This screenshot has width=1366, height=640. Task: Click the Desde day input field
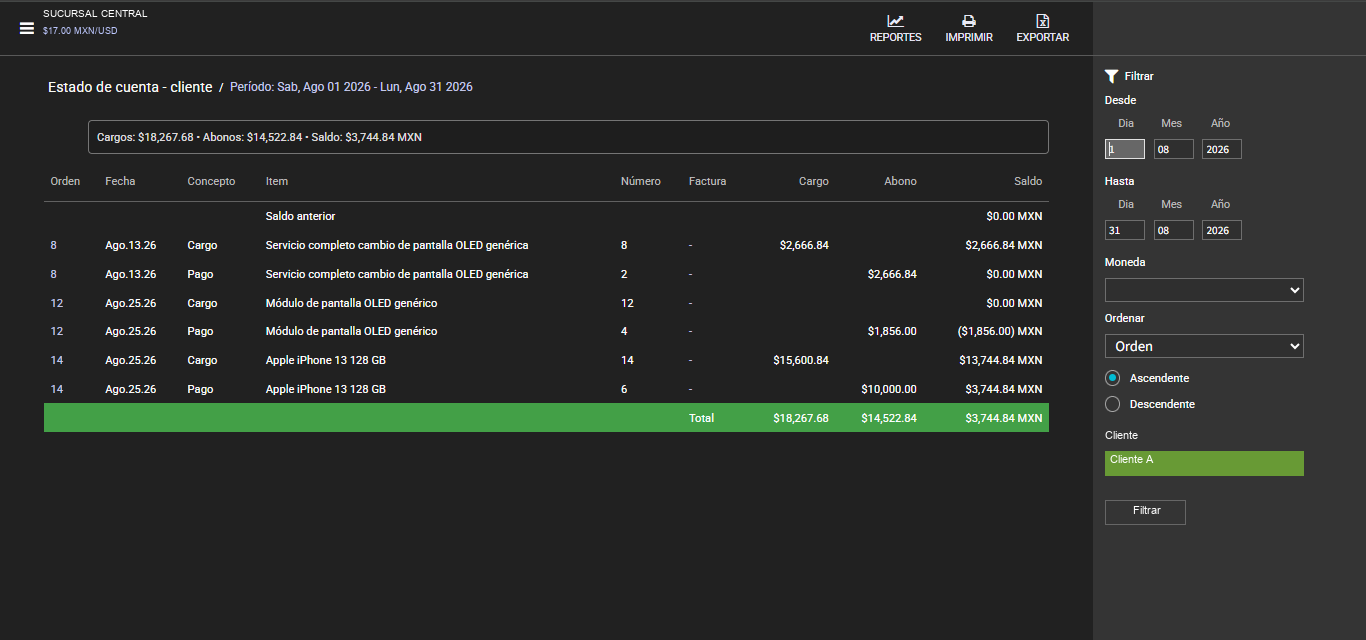click(1125, 149)
